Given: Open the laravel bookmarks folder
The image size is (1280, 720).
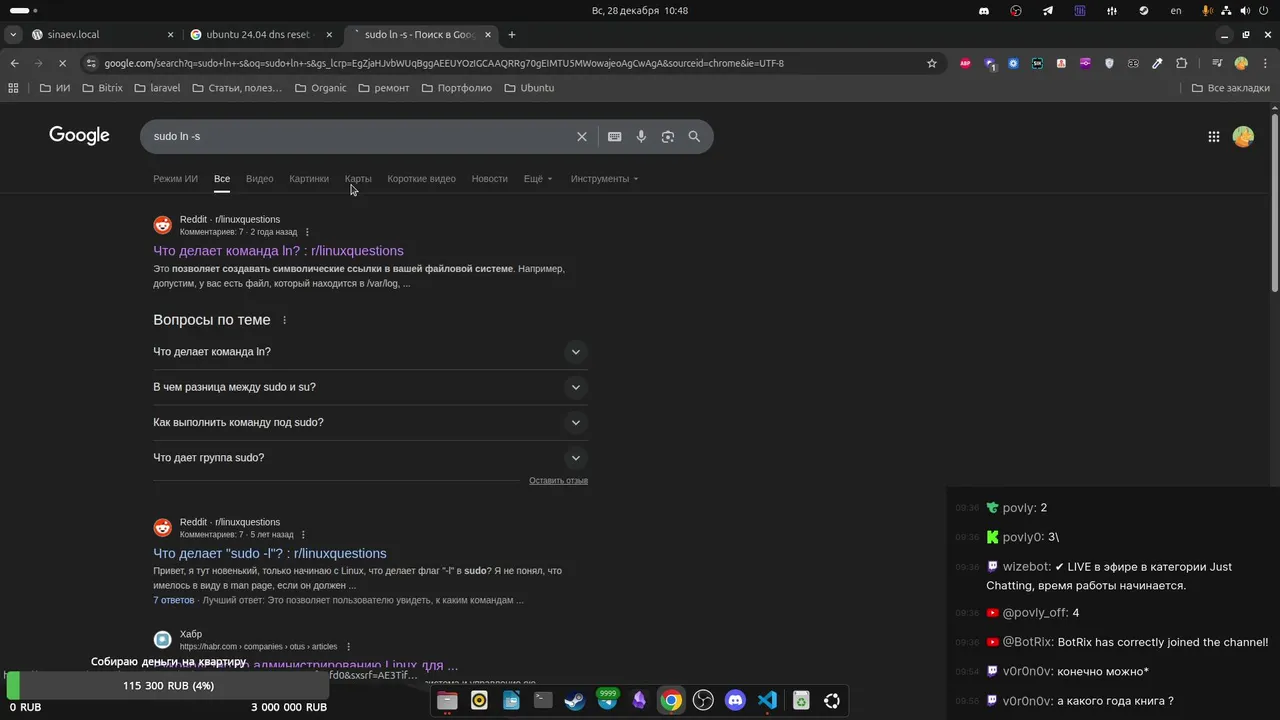Looking at the screenshot, I should pyautogui.click(x=157, y=88).
